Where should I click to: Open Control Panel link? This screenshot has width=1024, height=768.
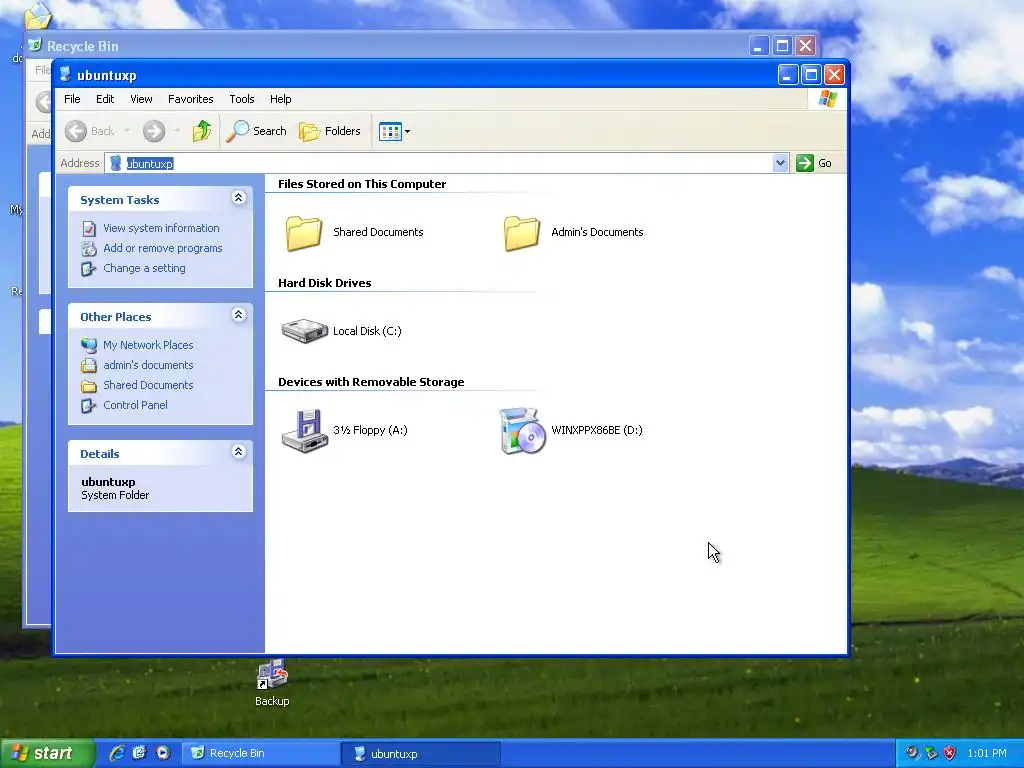tap(135, 405)
